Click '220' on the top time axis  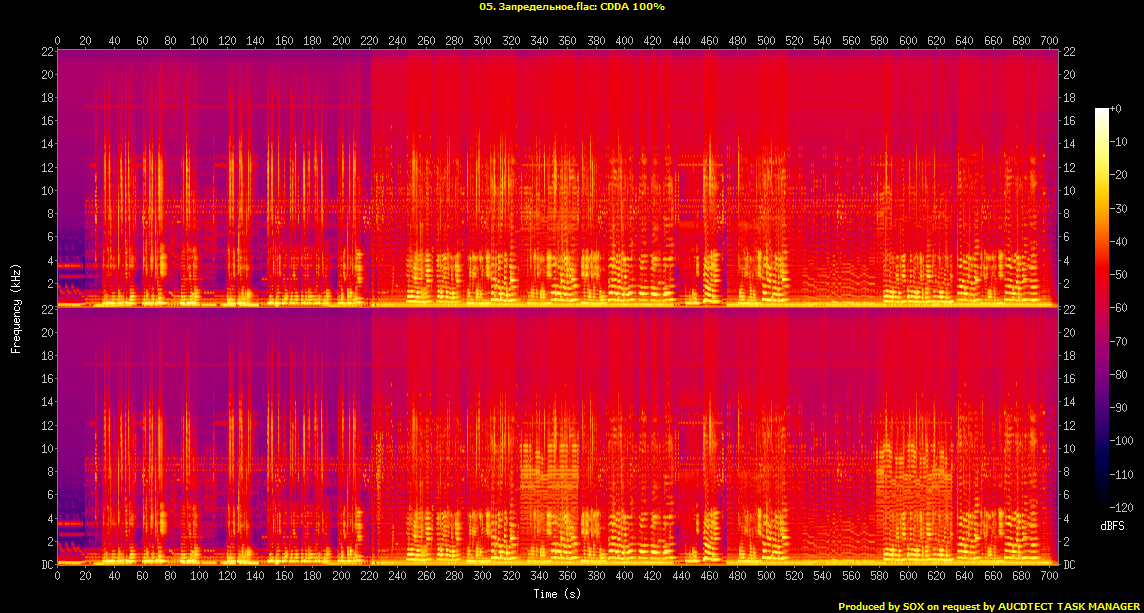point(369,41)
